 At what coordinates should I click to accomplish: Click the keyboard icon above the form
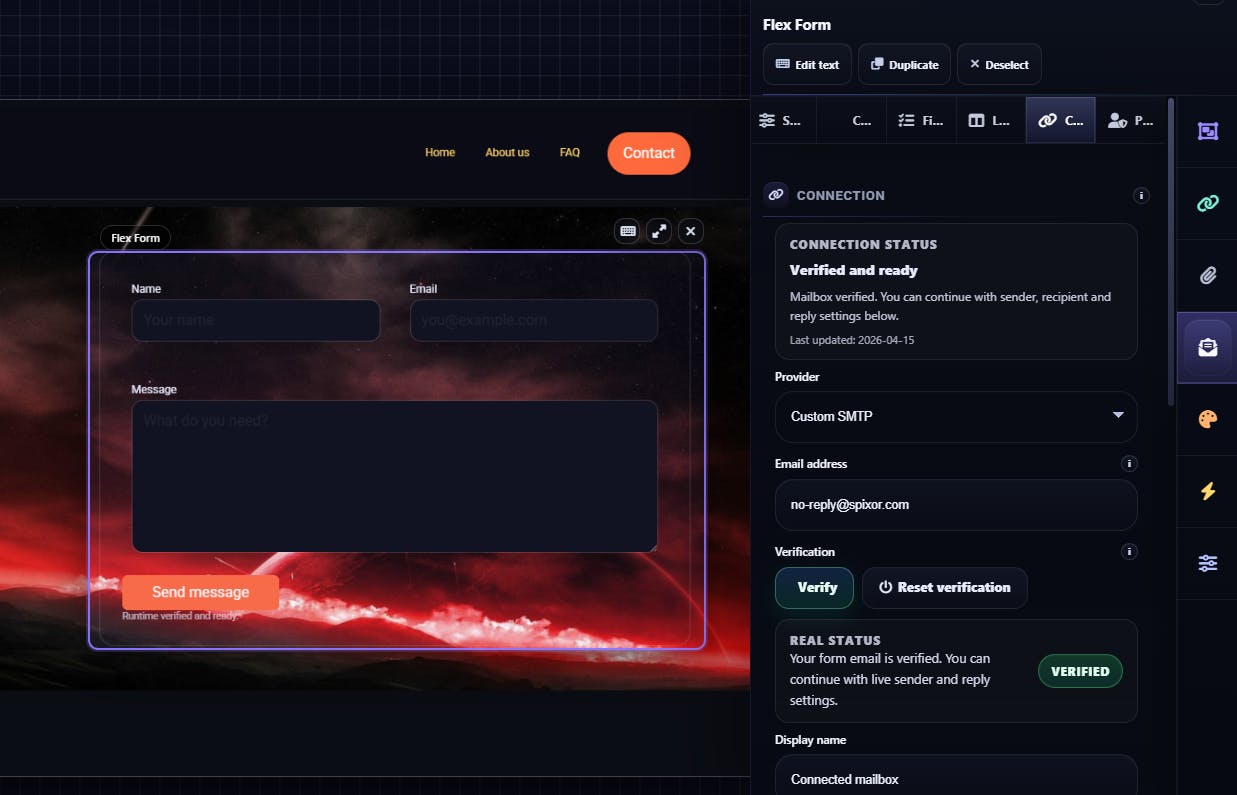tap(627, 231)
